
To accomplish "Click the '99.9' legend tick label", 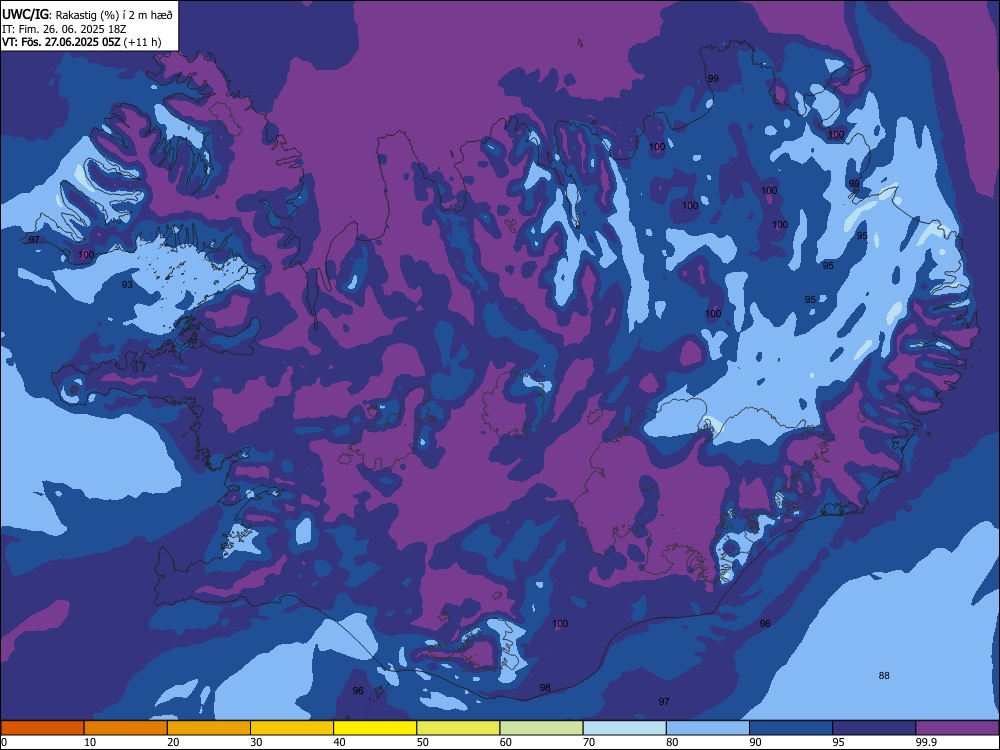I will [x=926, y=742].
